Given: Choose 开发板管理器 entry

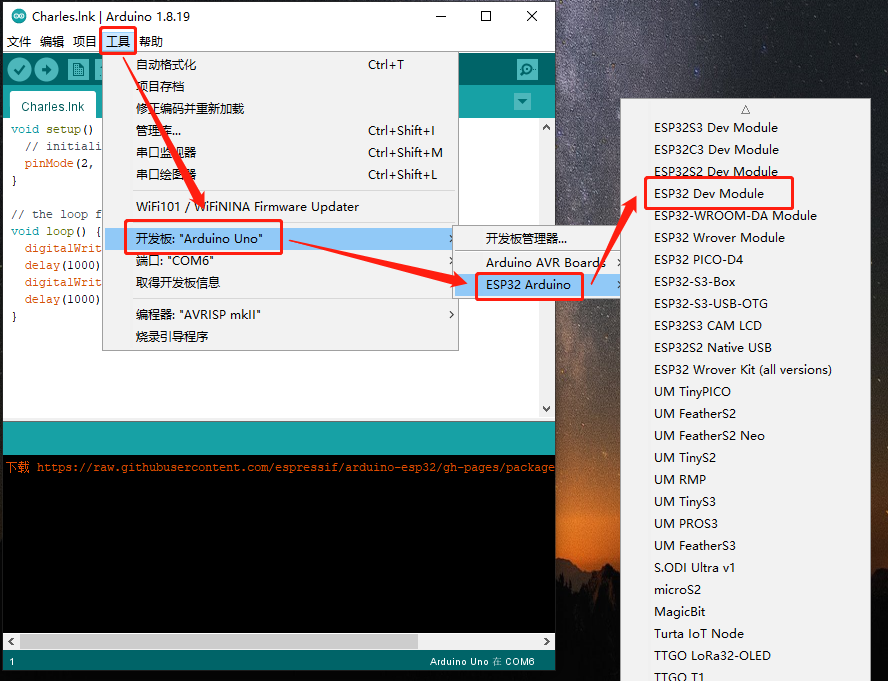Looking at the screenshot, I should click(x=526, y=239).
